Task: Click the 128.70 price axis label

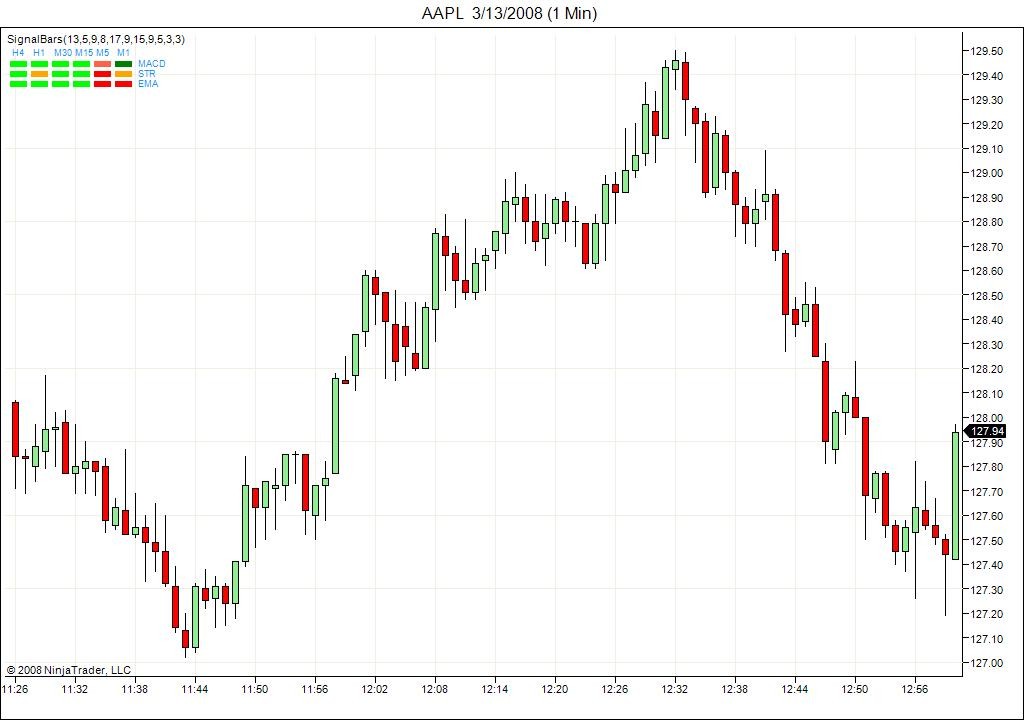Action: click(x=987, y=247)
